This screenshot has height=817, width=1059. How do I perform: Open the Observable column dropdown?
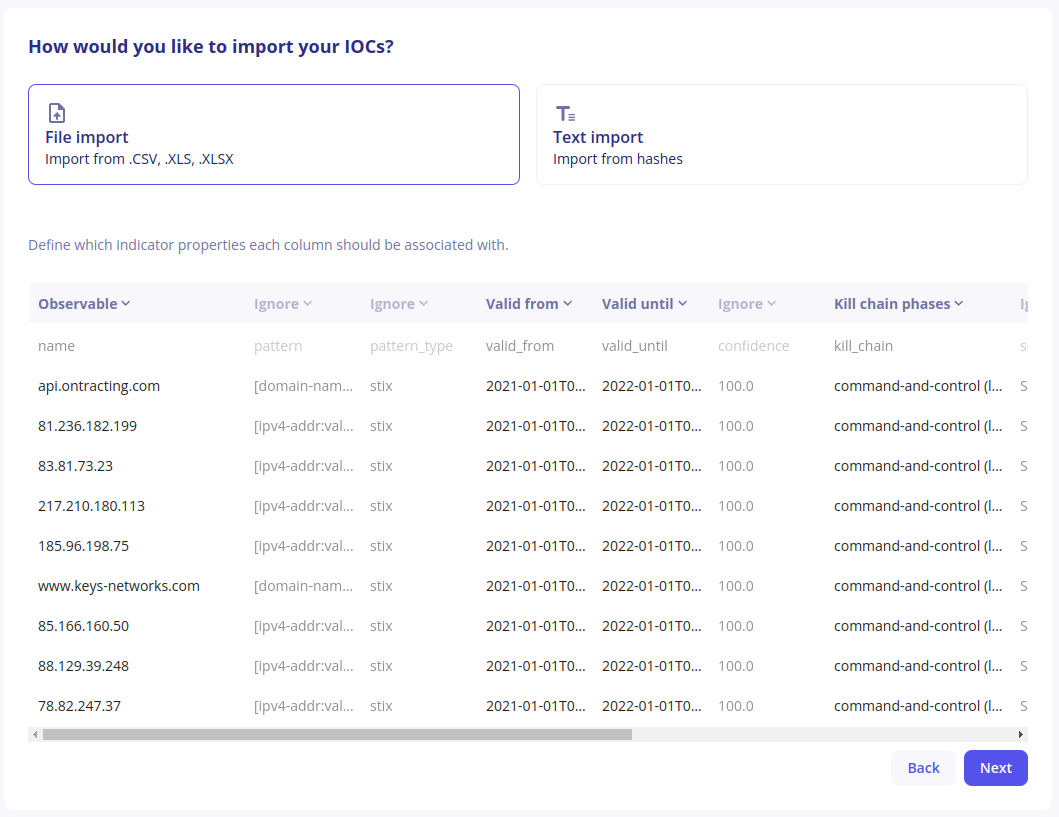[x=85, y=304]
